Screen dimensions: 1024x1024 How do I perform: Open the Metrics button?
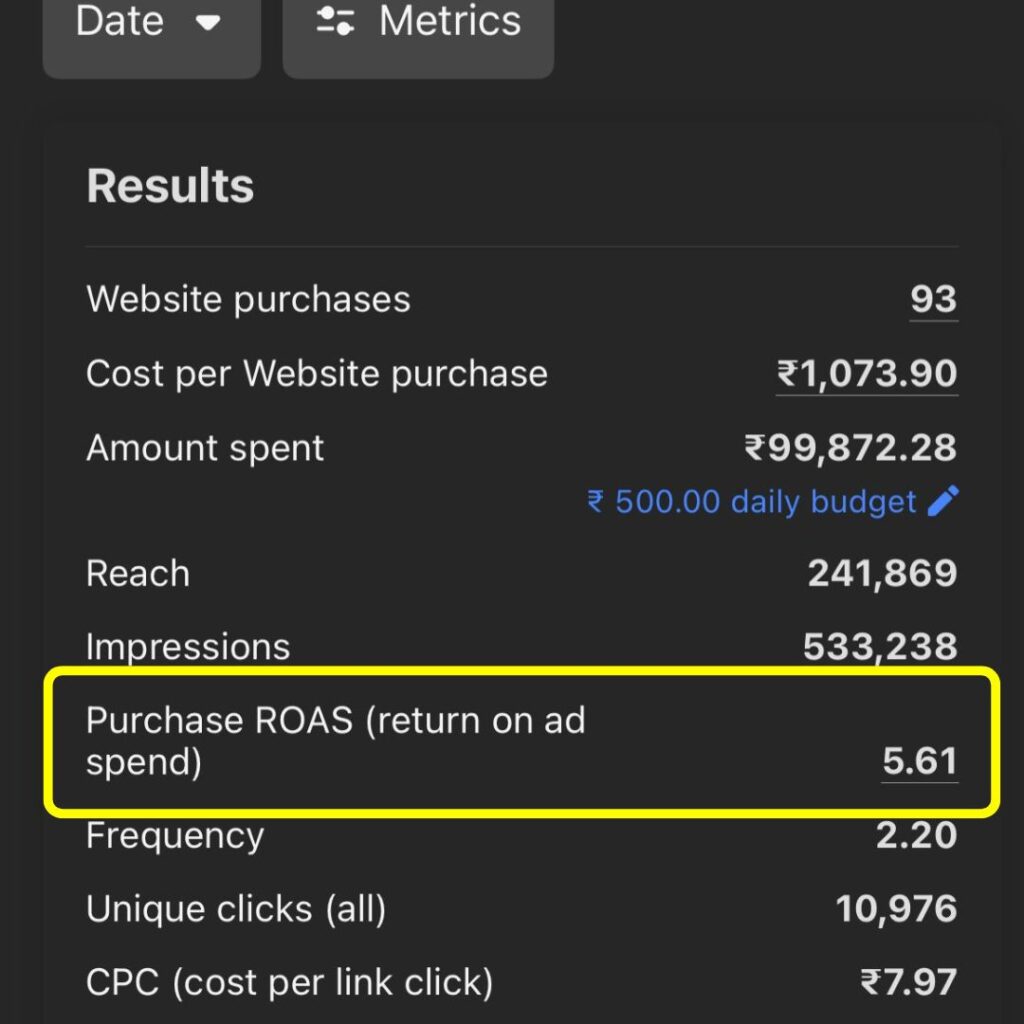point(418,22)
